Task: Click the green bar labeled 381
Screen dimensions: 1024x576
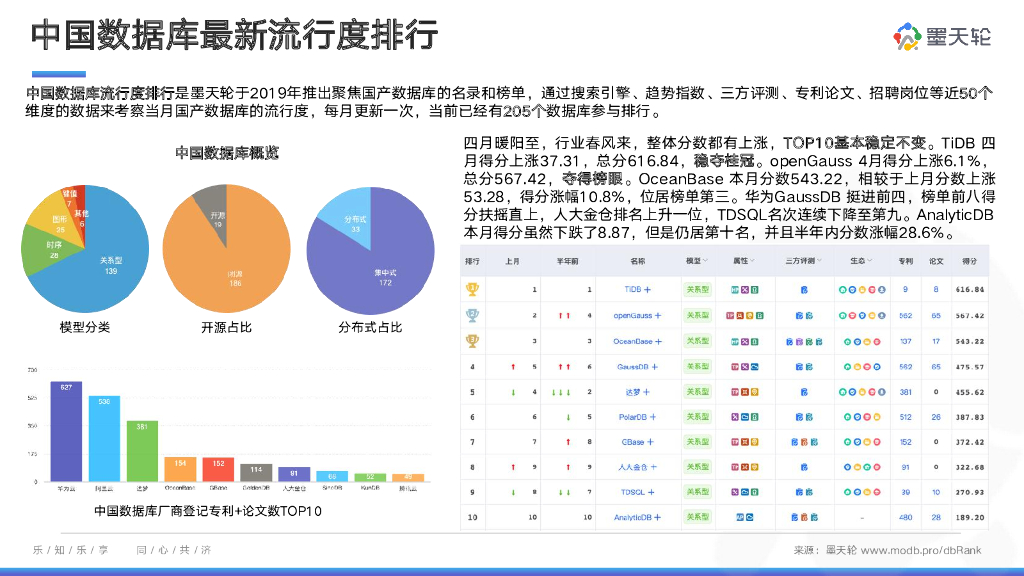Action: point(142,451)
